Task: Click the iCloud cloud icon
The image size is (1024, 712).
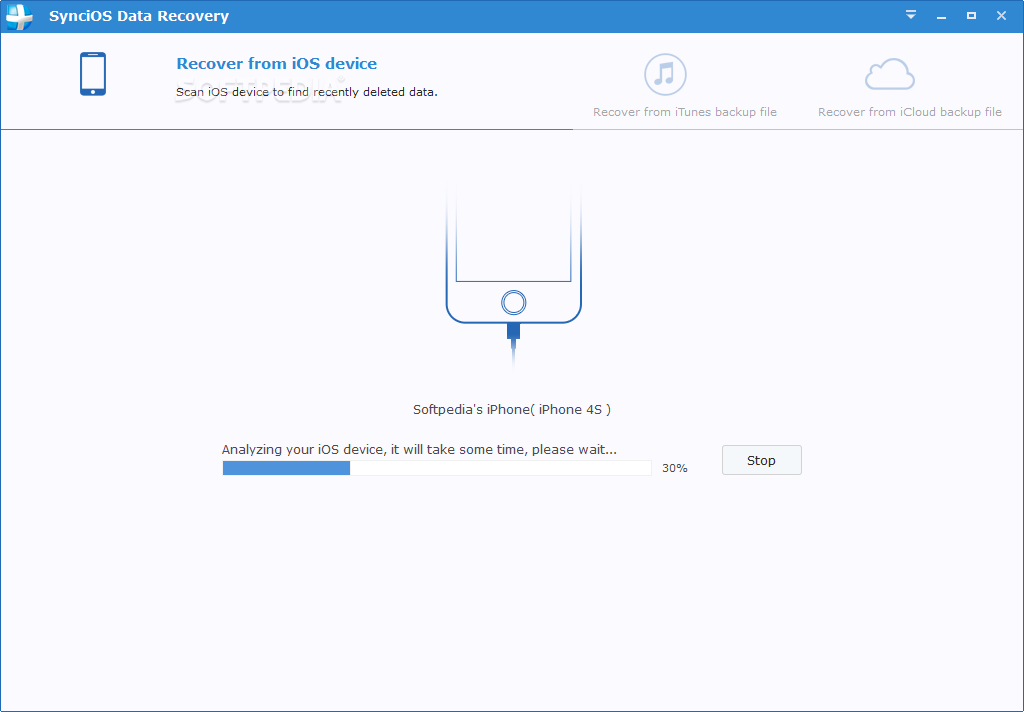Action: 889,74
